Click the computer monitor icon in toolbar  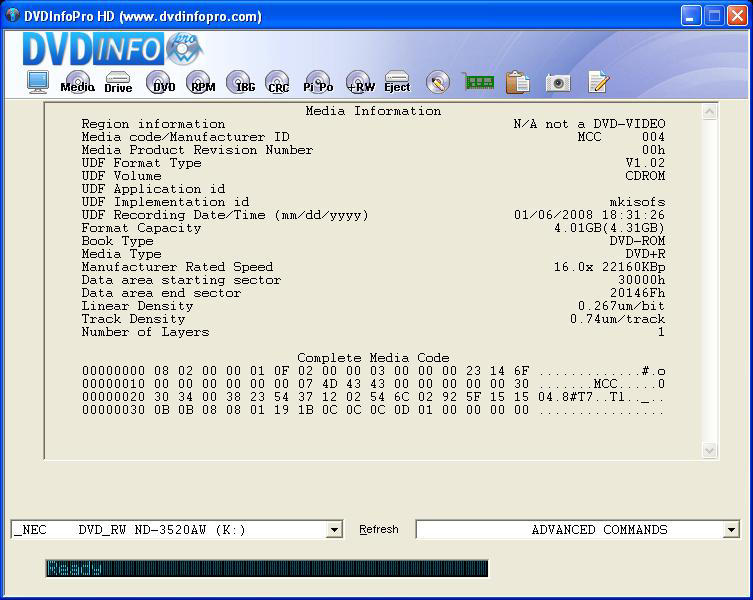[x=37, y=82]
